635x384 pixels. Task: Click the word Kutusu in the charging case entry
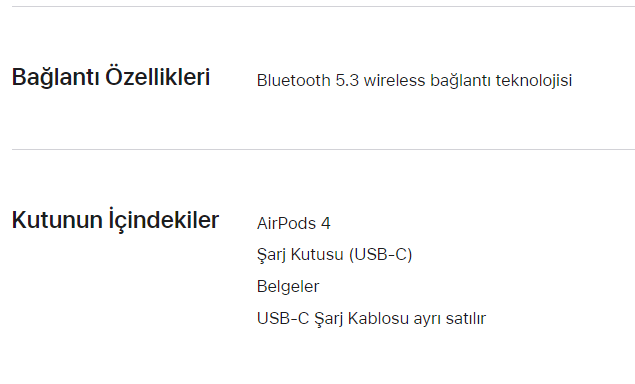(317, 255)
